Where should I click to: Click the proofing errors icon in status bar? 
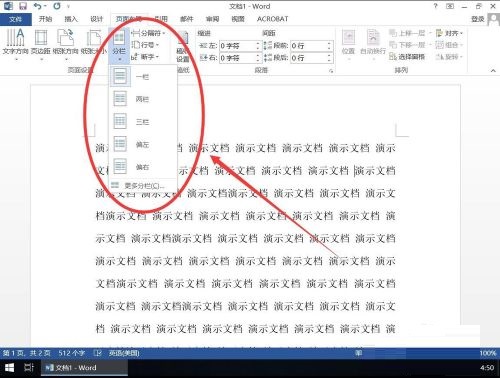[98, 353]
